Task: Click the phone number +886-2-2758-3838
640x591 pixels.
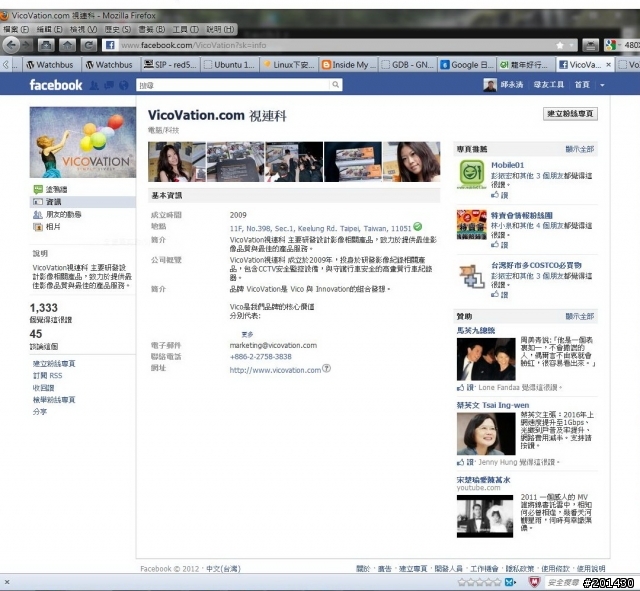Action: [x=260, y=356]
